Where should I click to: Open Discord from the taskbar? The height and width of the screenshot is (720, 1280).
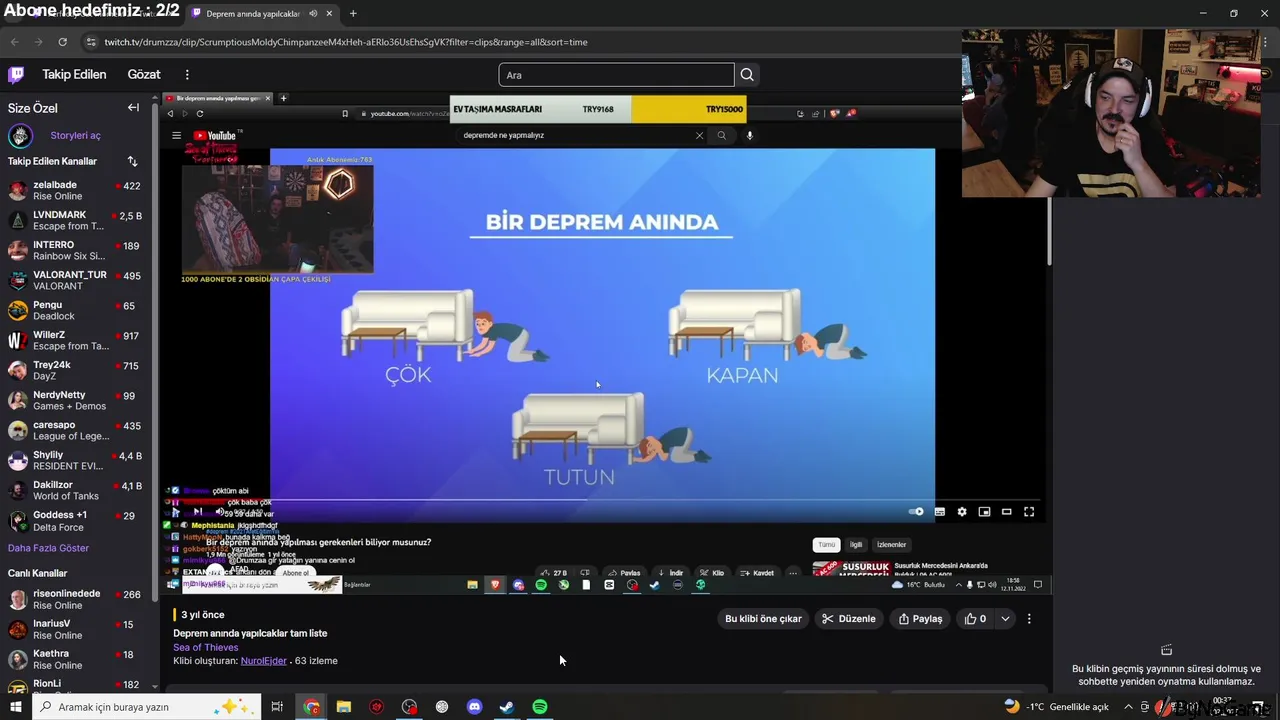point(474,707)
